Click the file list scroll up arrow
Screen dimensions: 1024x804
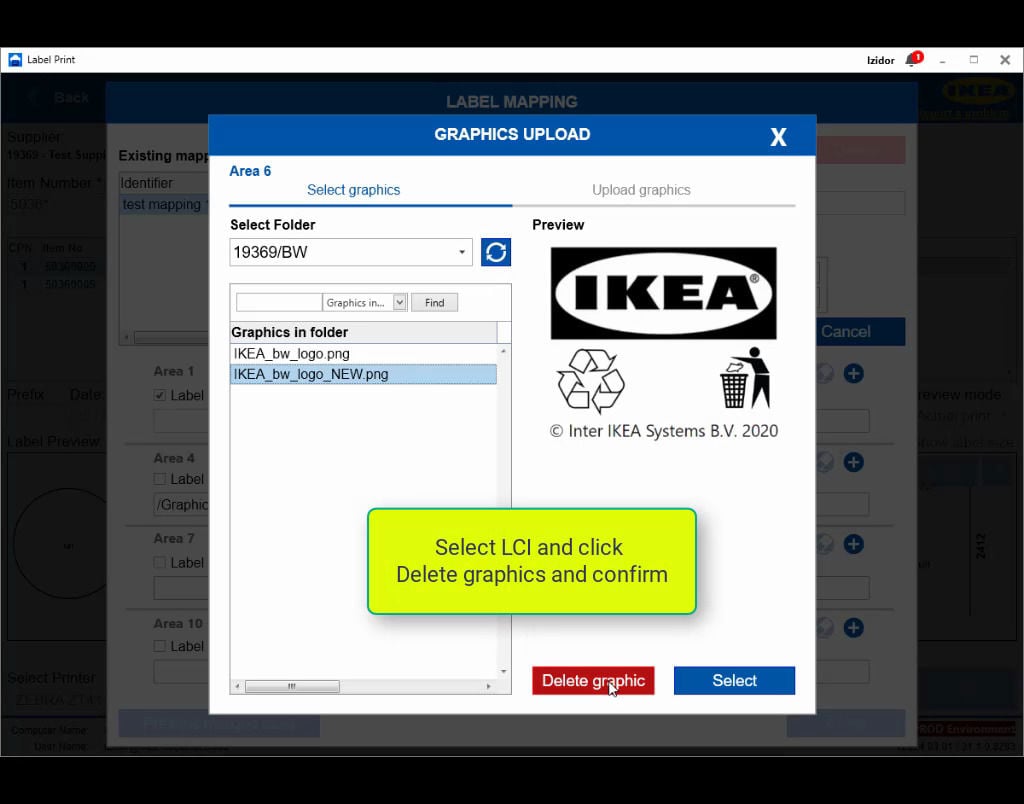(503, 351)
